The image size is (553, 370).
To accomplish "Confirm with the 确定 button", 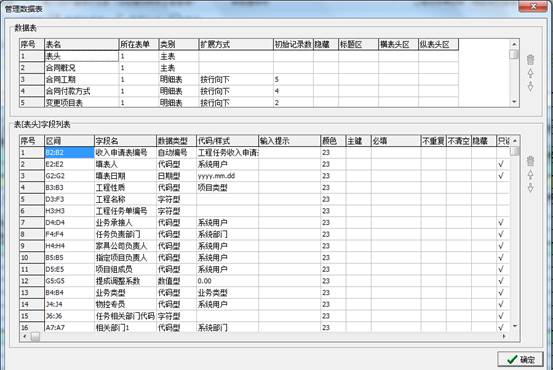I will (x=520, y=359).
